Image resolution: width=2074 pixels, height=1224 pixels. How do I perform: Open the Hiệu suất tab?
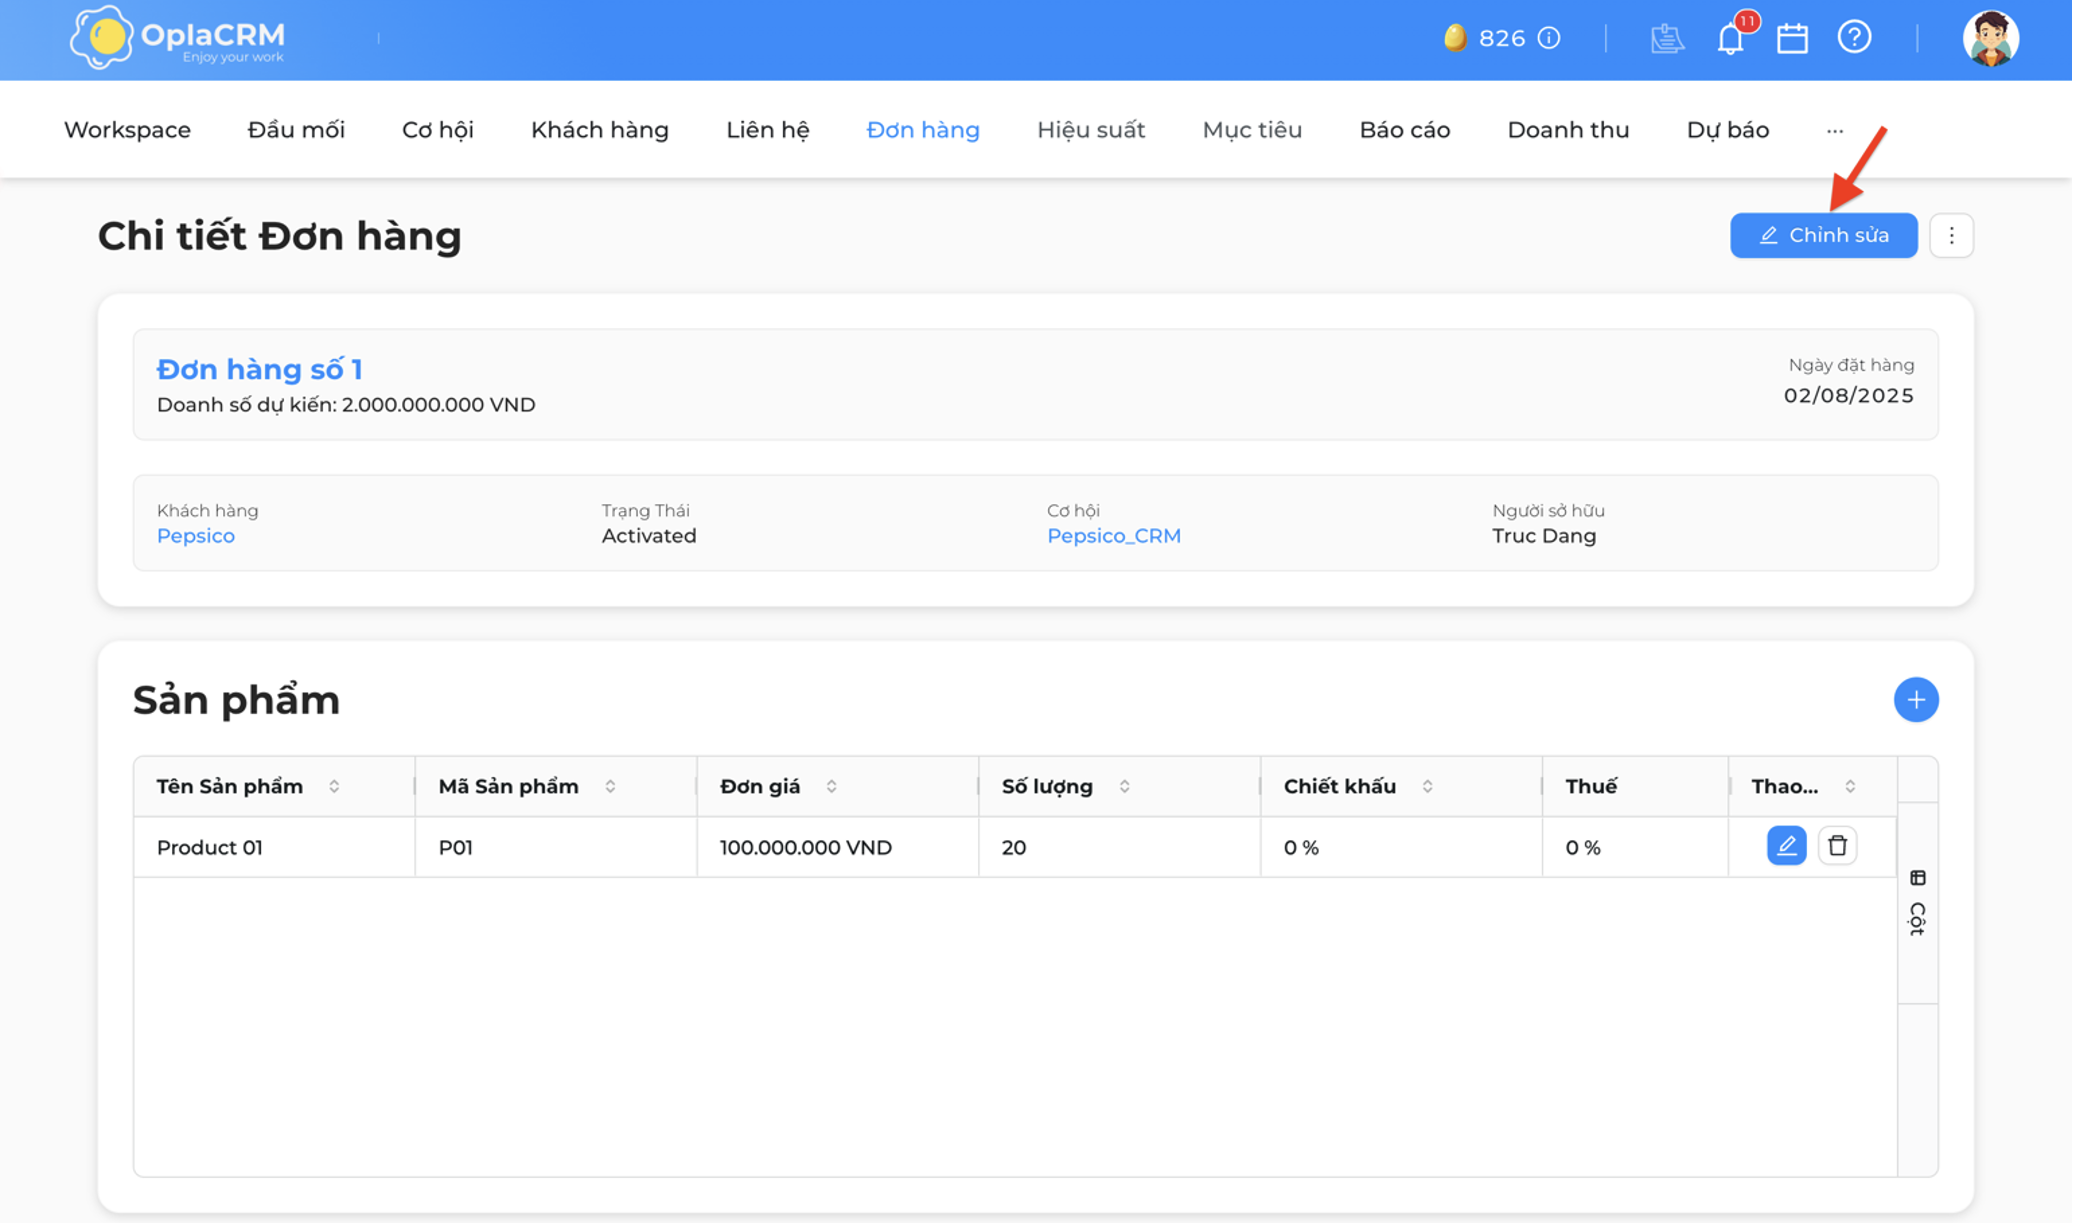pyautogui.click(x=1091, y=130)
